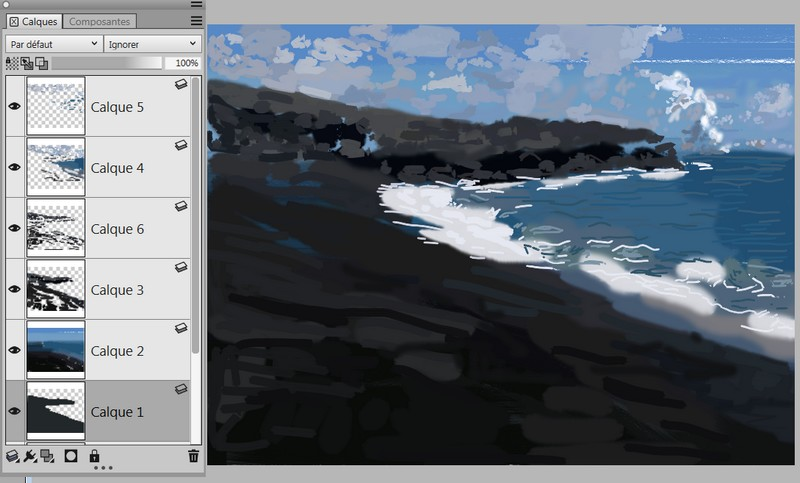The height and width of the screenshot is (483, 800).
Task: Toggle Pick Up Underlying Color icon
Action: (27, 63)
